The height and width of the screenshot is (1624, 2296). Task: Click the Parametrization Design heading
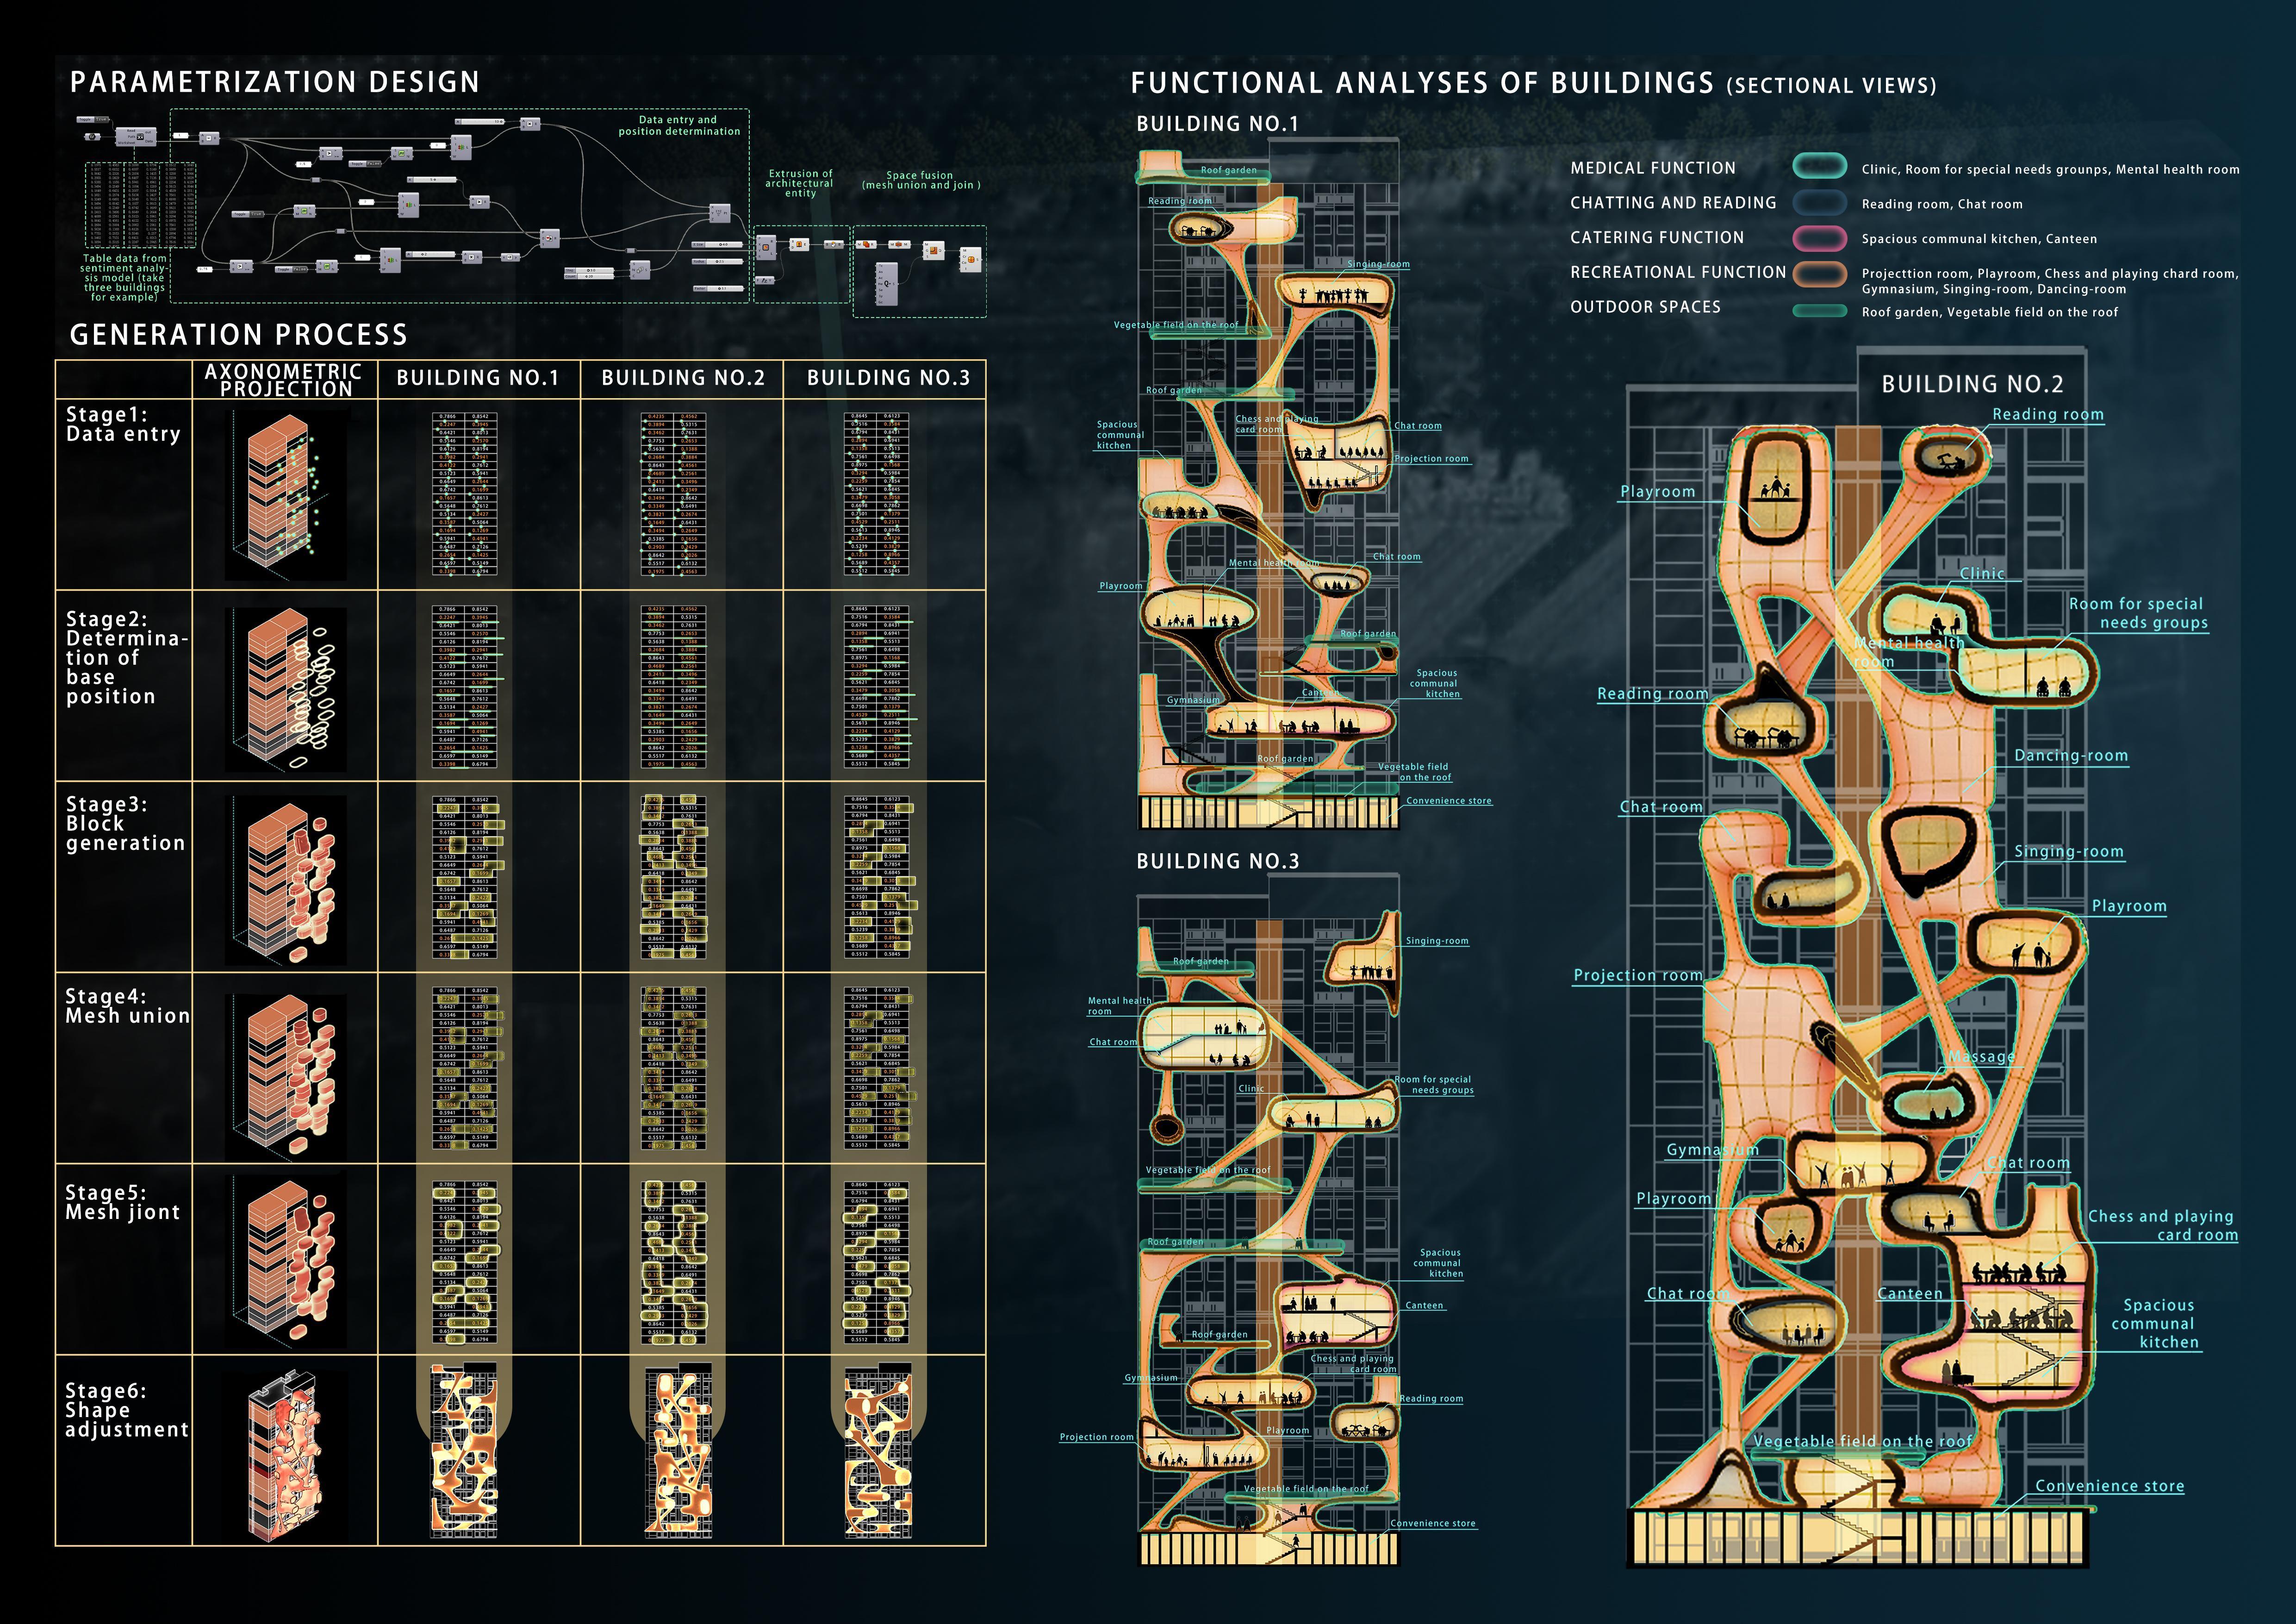275,82
